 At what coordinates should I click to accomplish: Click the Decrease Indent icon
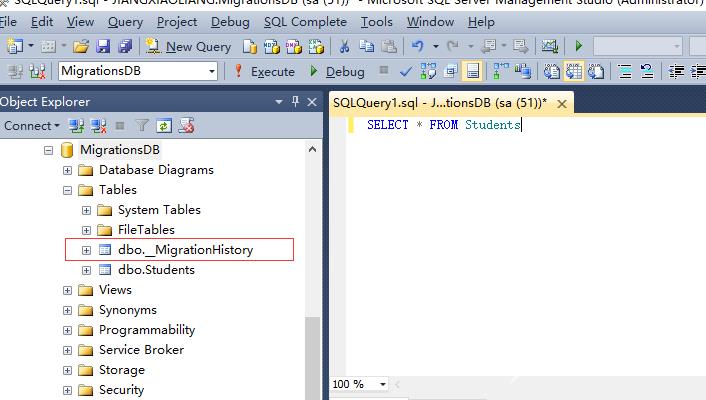(x=676, y=71)
